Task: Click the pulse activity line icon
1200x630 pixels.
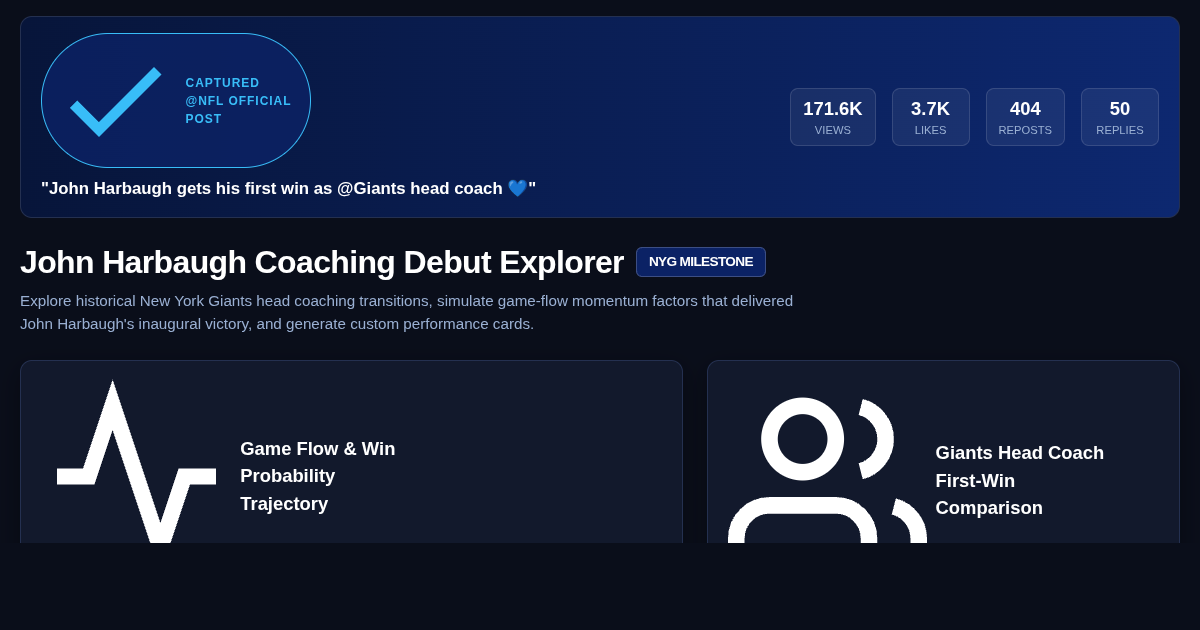Action: (137, 462)
